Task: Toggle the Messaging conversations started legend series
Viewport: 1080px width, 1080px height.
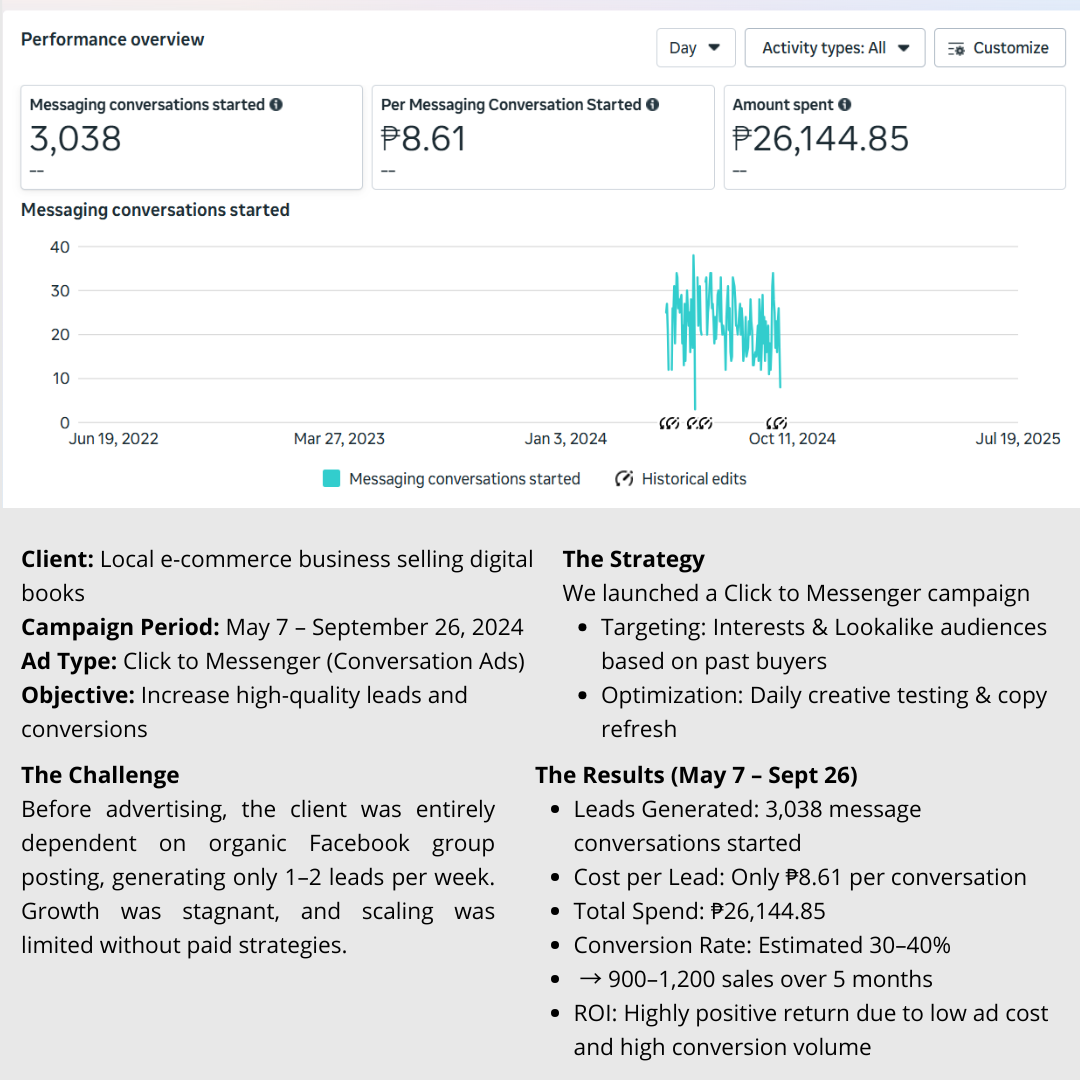Action: [x=464, y=479]
